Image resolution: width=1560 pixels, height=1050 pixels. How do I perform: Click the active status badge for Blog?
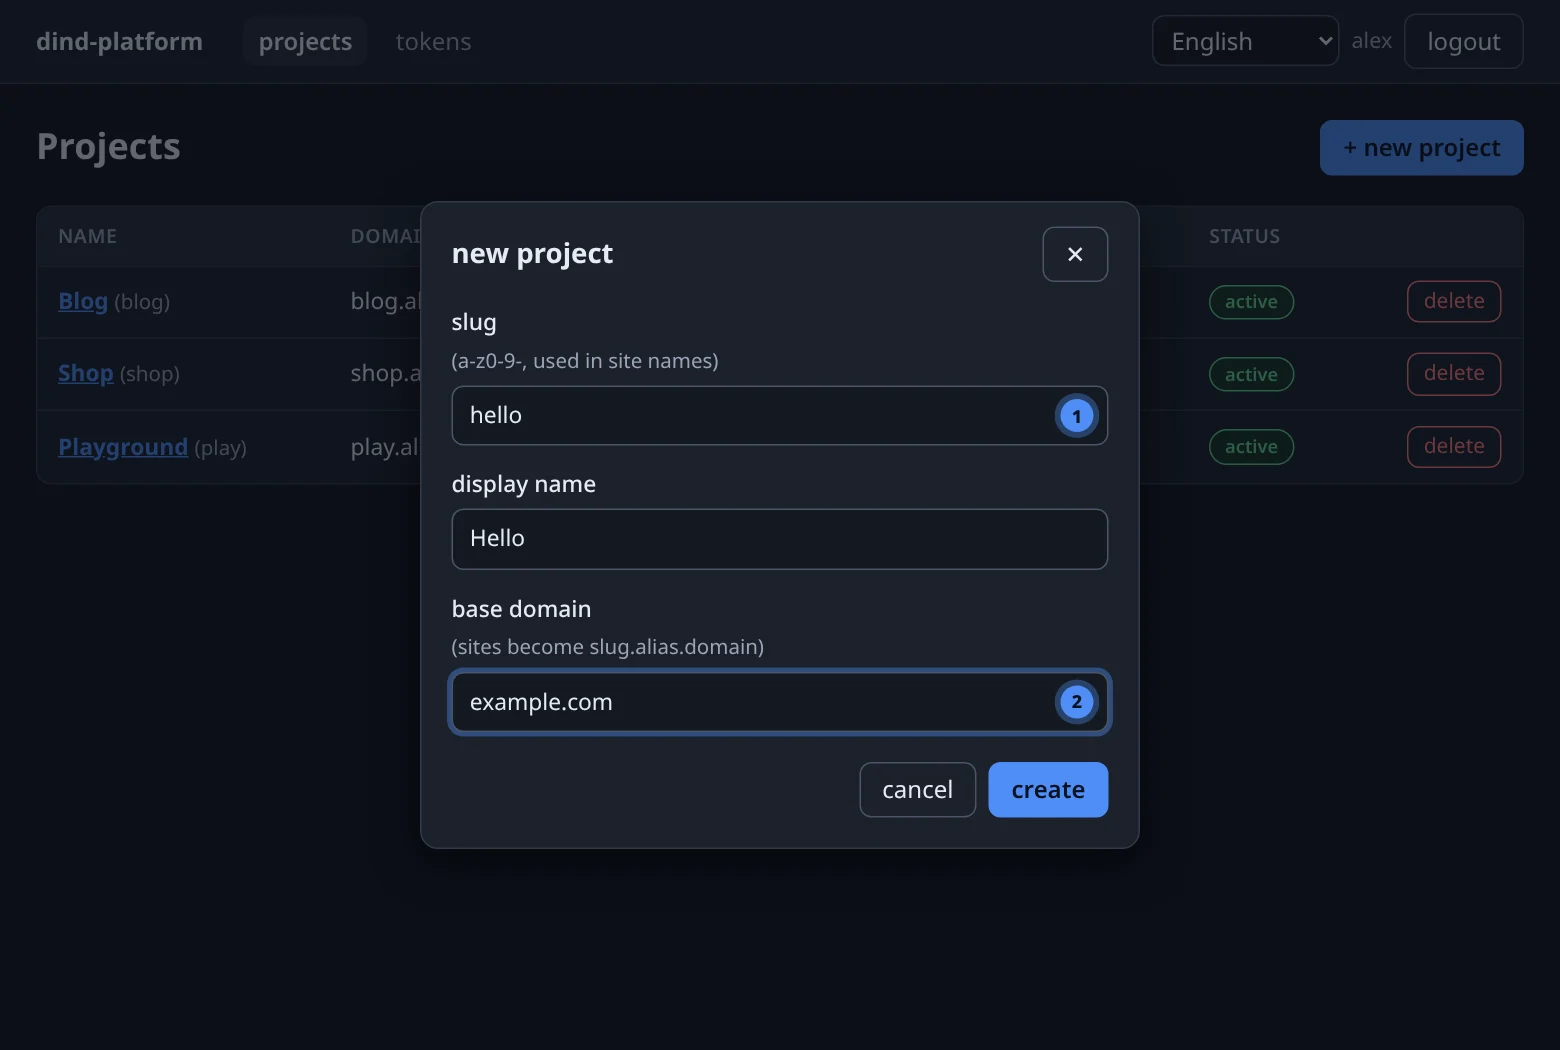1251,302
